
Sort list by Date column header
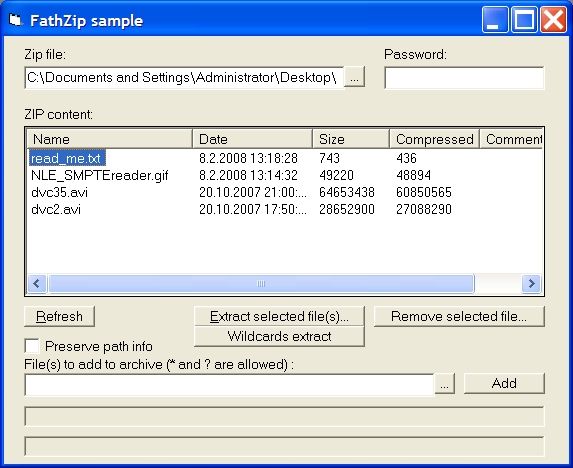[x=253, y=139]
